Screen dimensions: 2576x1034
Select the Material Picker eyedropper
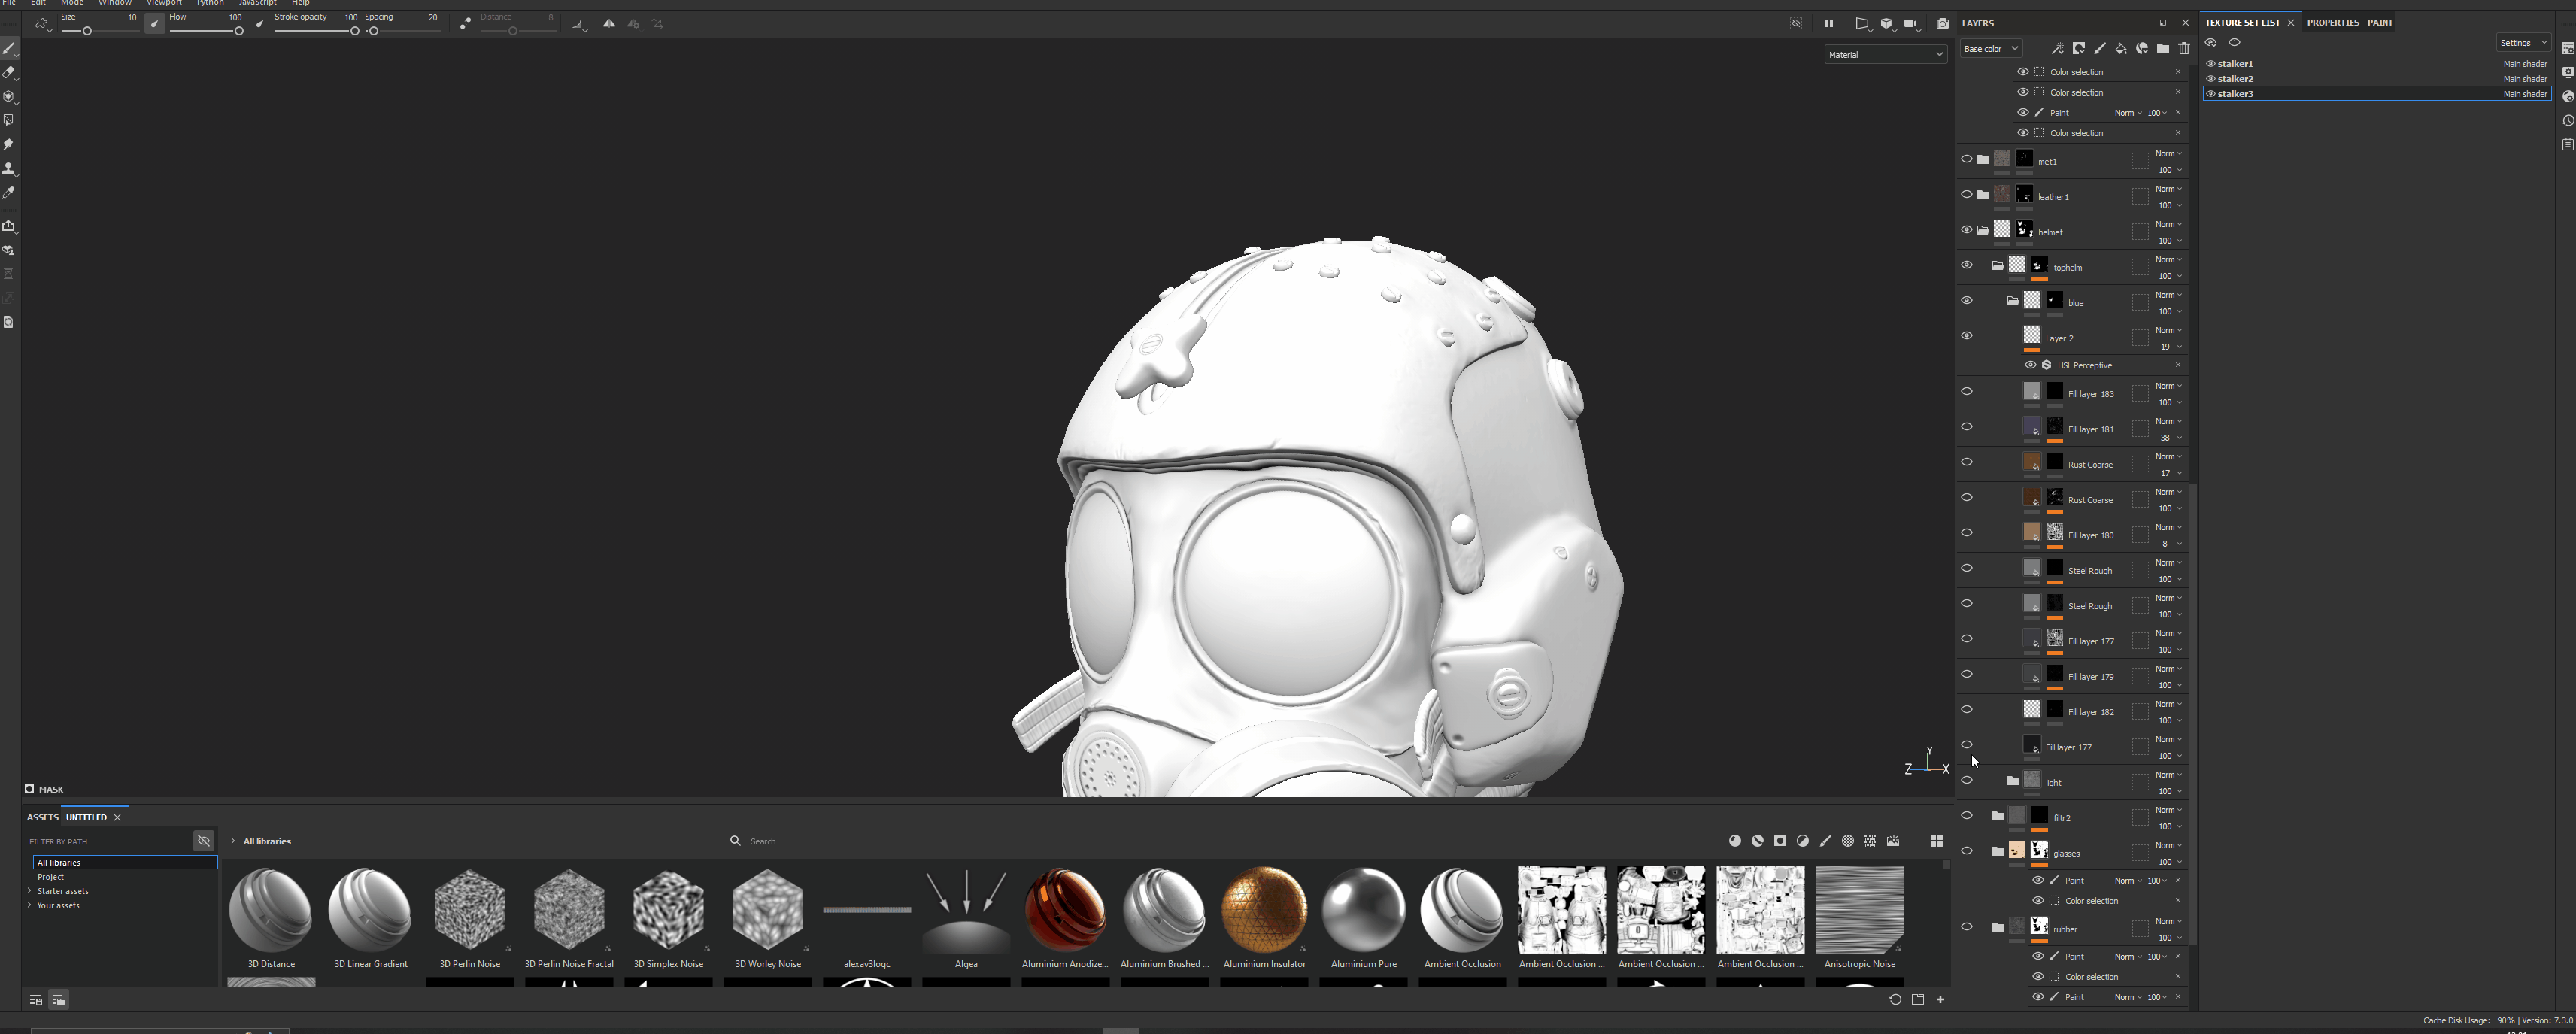click(9, 192)
